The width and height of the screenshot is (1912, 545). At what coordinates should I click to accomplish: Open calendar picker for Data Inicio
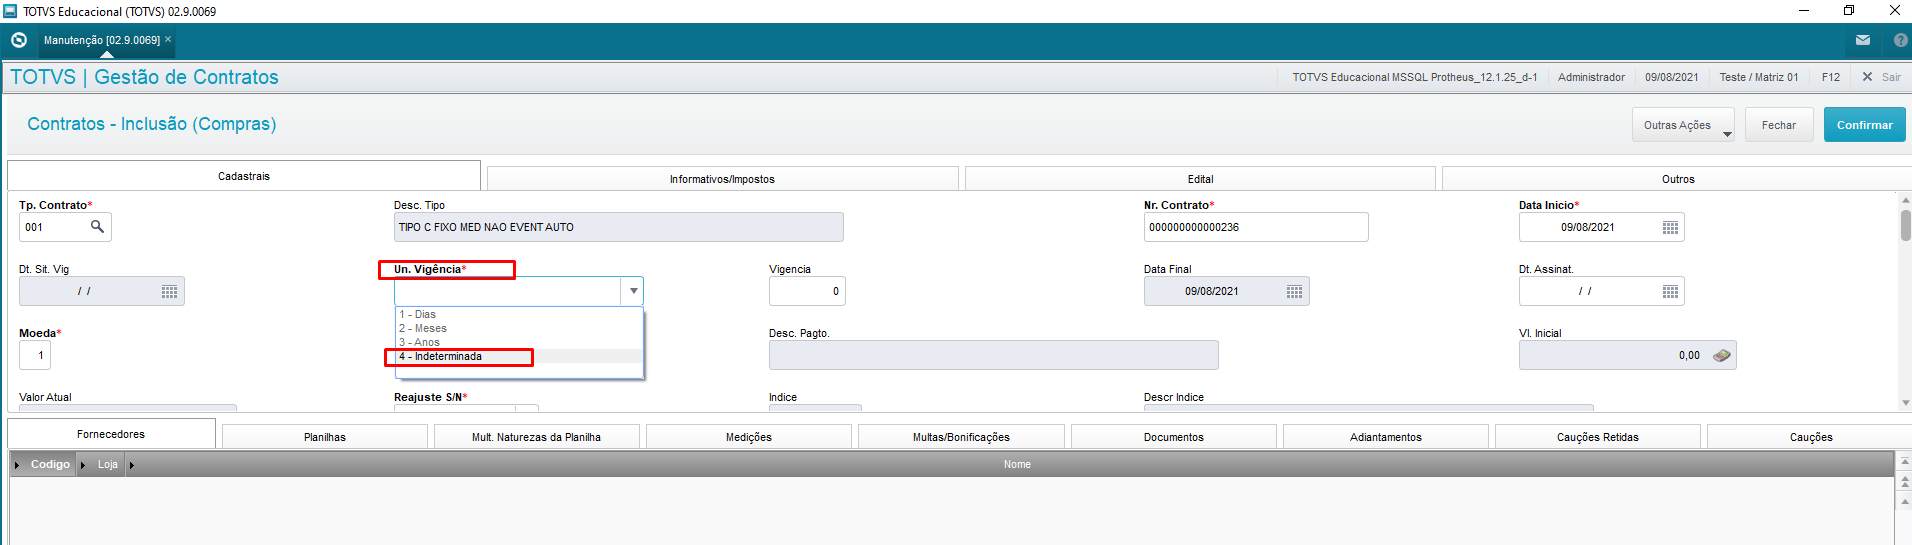pos(1670,228)
